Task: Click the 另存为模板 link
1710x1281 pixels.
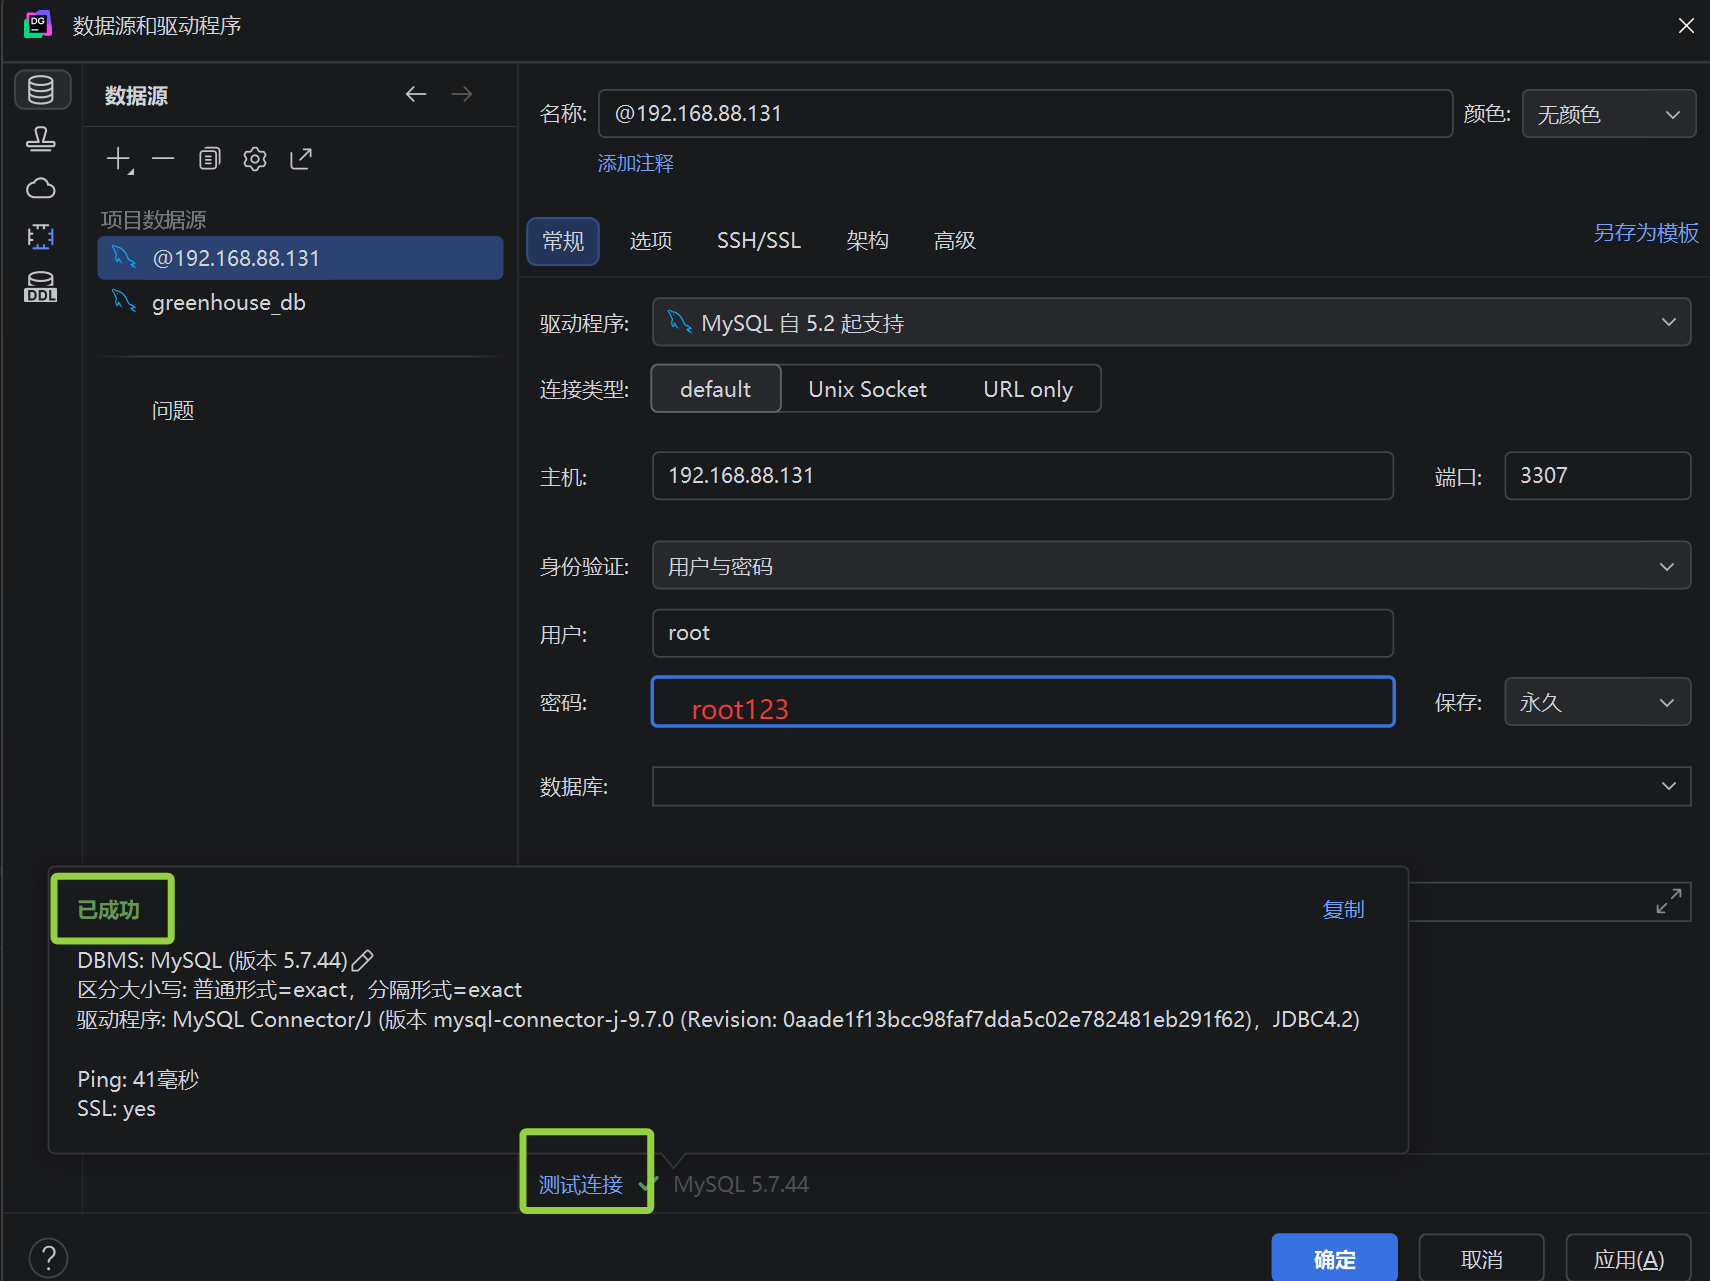Action: tap(1646, 233)
